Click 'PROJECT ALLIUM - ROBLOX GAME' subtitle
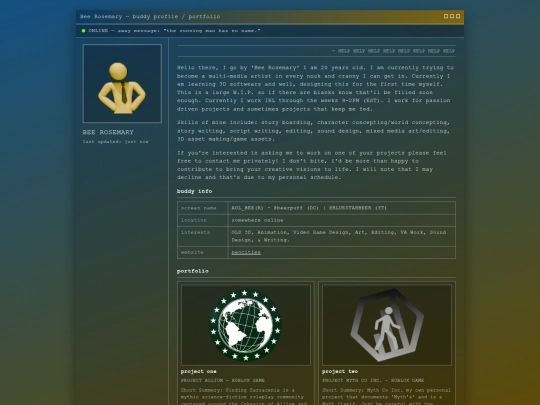The width and height of the screenshot is (540, 405). click(223, 381)
